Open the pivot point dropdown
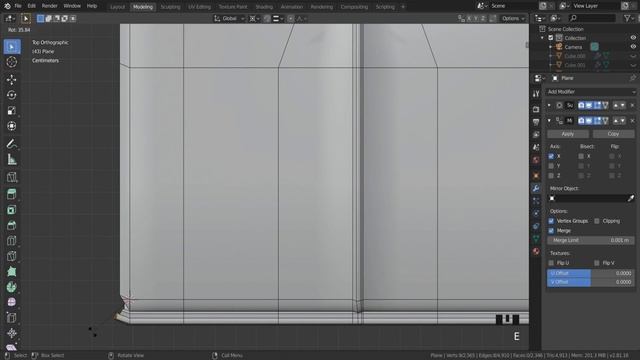This screenshot has height=360, width=640. click(x=254, y=18)
